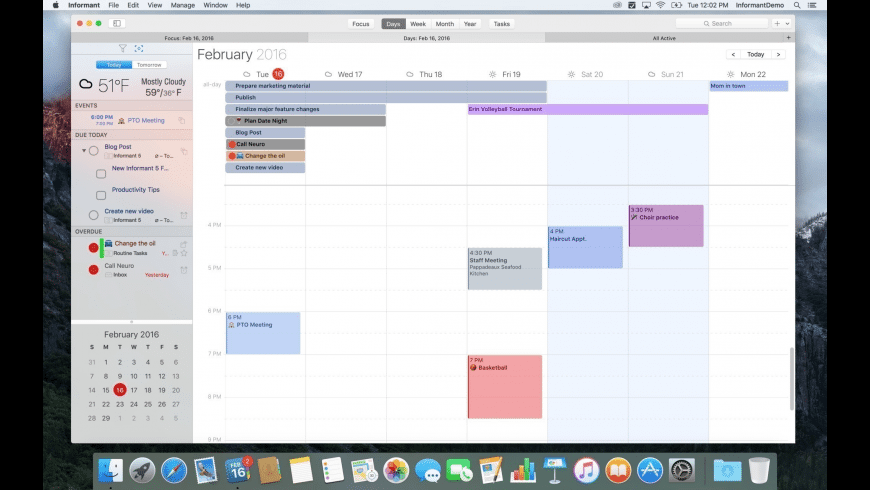Open System Preferences gear in dock
The image size is (870, 490).
coord(681,470)
